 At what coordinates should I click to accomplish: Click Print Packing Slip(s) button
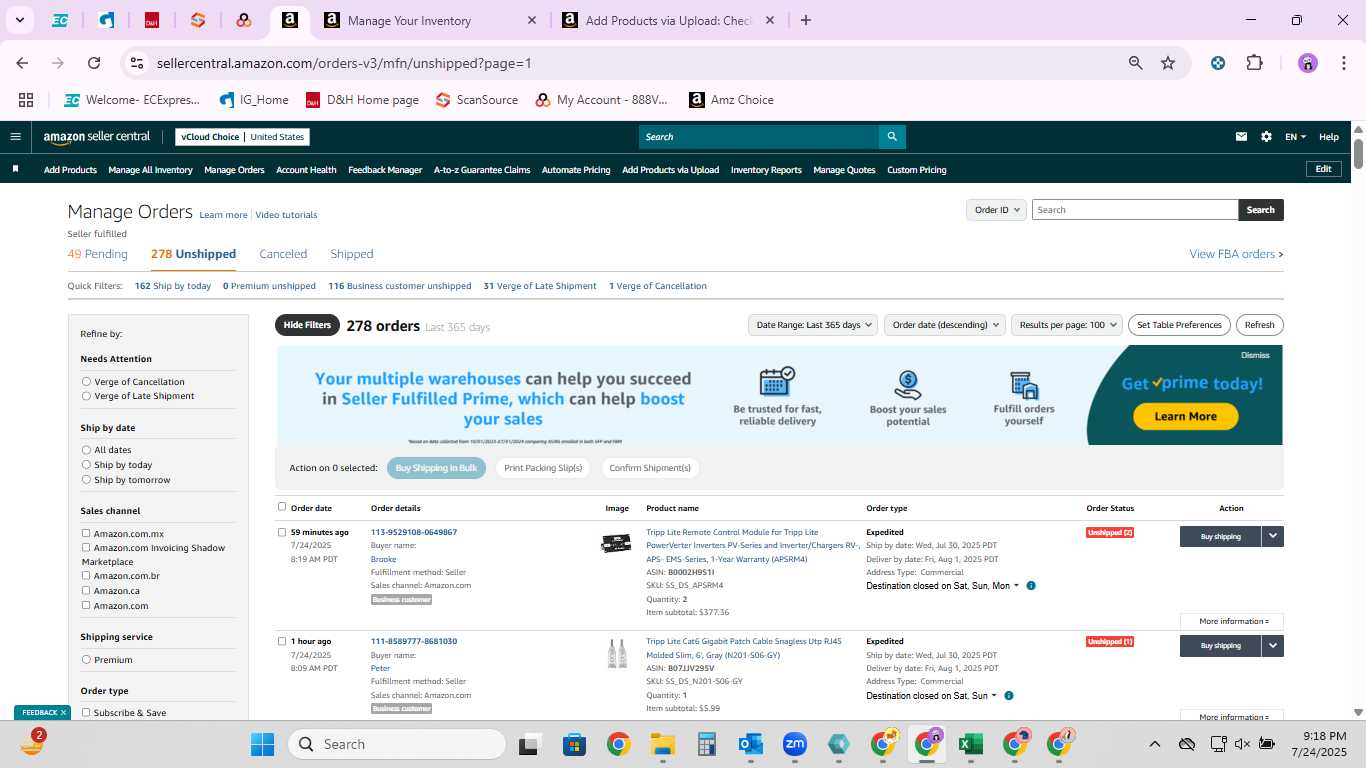543,468
